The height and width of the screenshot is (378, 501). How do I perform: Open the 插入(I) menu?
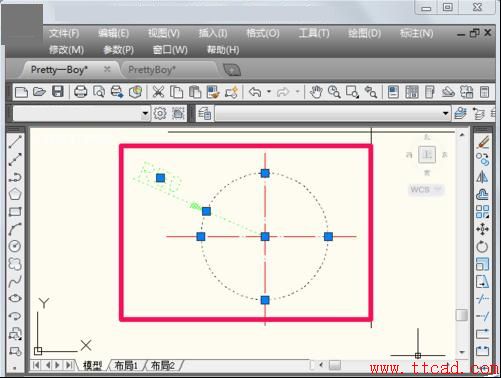213,33
